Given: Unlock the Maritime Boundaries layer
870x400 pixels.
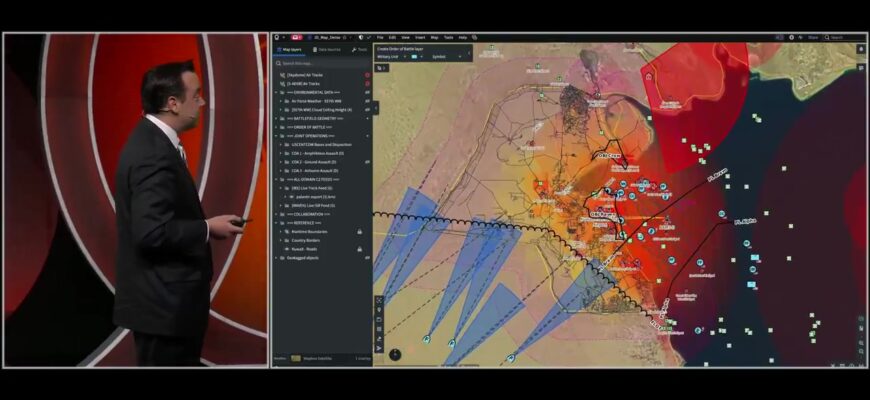Looking at the screenshot, I should [x=360, y=231].
